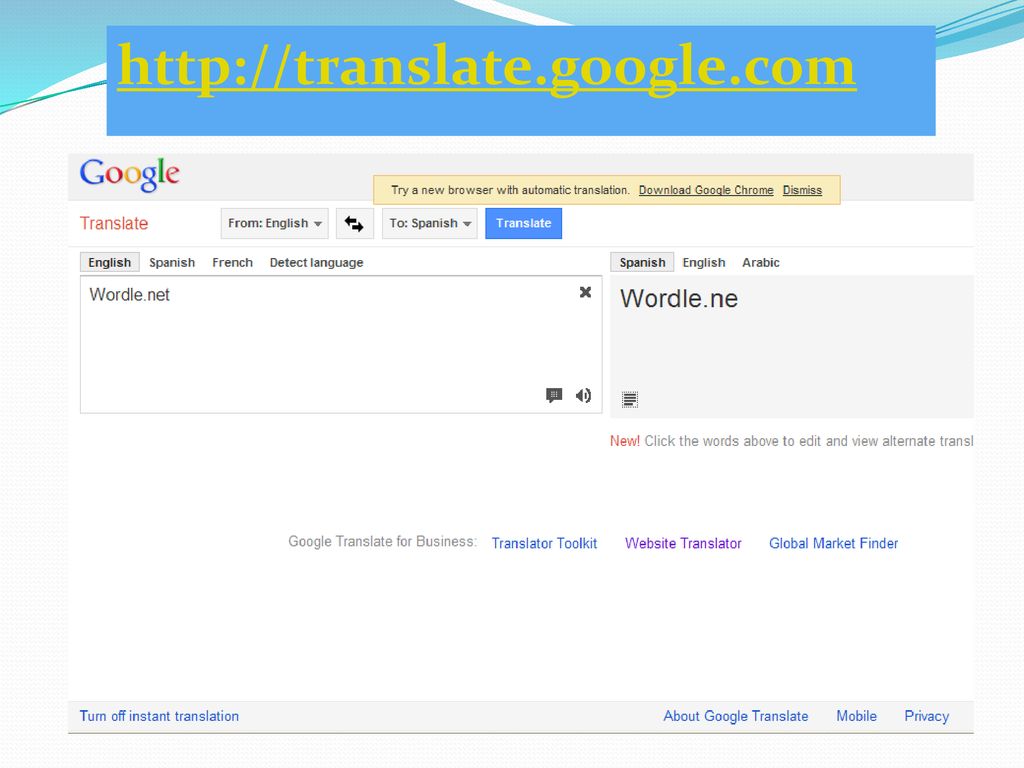The width and height of the screenshot is (1024, 768).
Task: Select Arabic target language tab
Action: 761,263
